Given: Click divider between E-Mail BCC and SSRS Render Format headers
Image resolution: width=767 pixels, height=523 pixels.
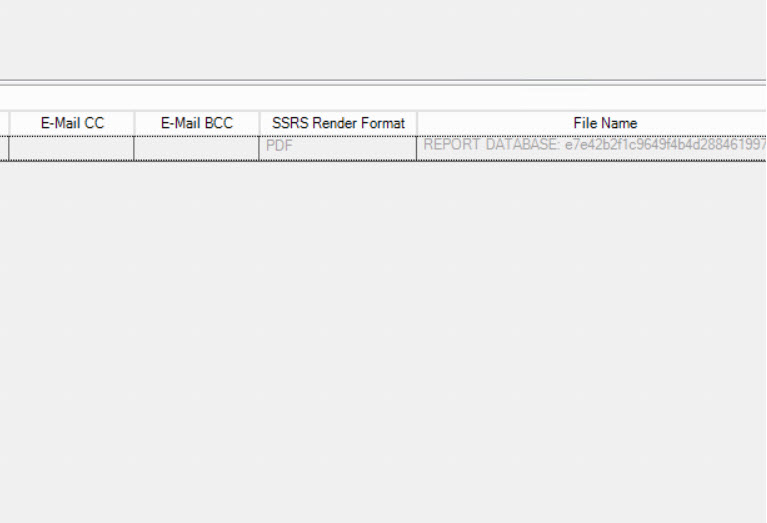Looking at the screenshot, I should [x=259, y=123].
